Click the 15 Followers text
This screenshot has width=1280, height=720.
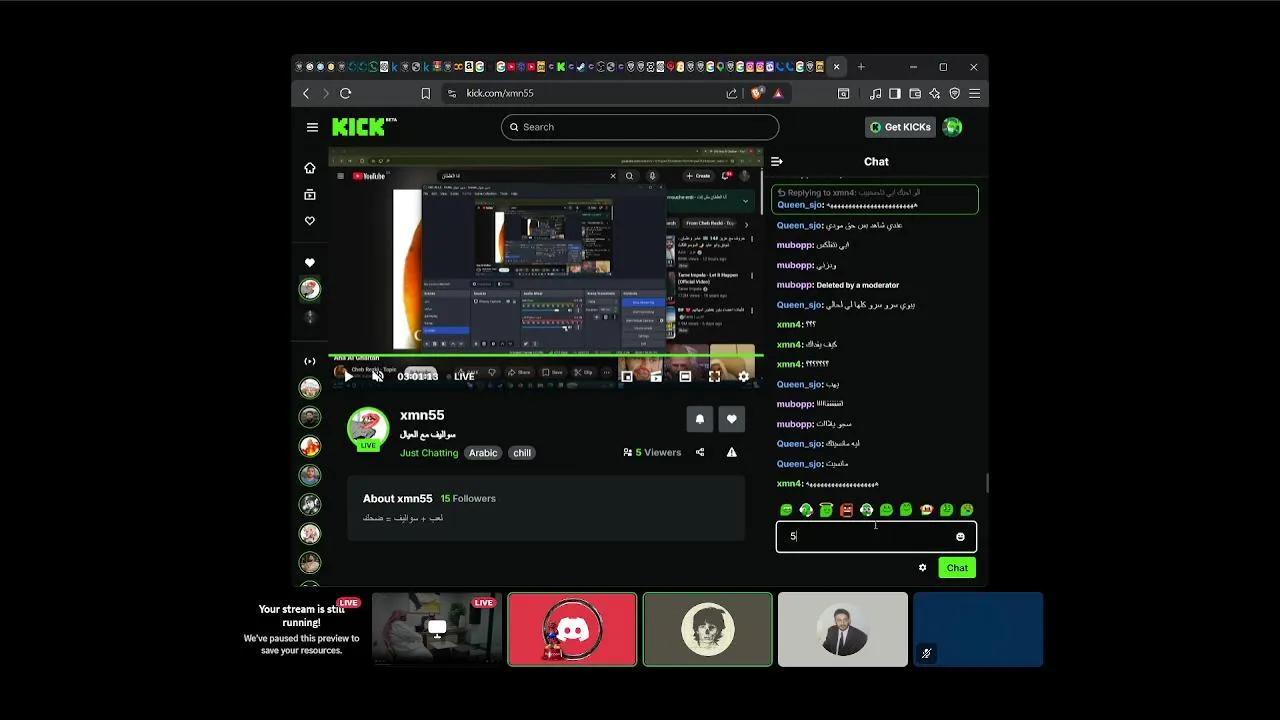[x=468, y=498]
